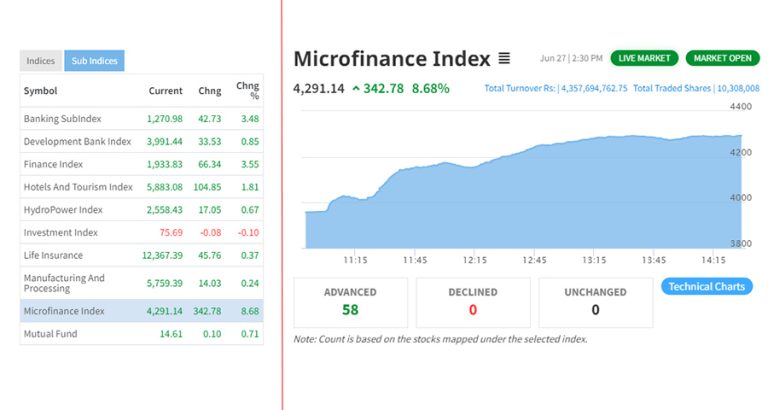768x410 pixels.
Task: Click Mutual Fund current value 14.61
Action: coord(171,334)
